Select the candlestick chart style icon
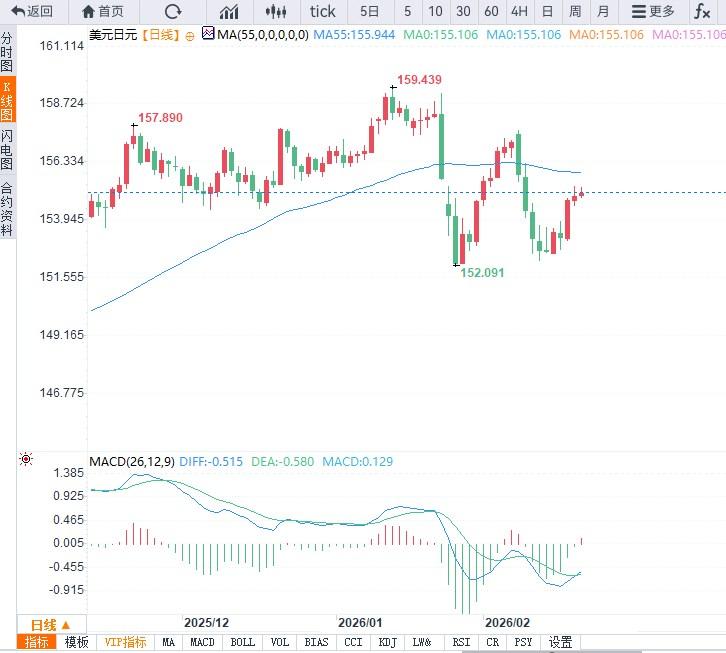This screenshot has width=726, height=653. [277, 12]
